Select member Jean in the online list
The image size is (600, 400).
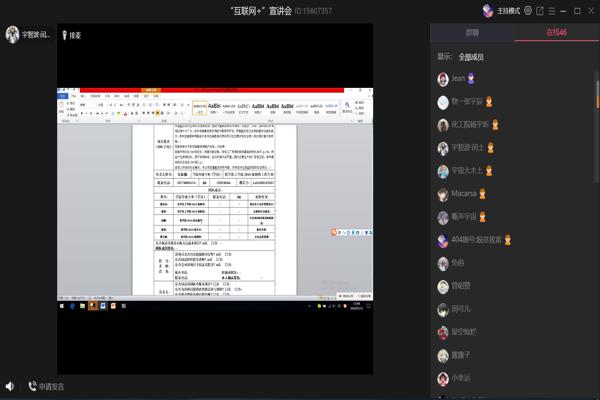pyautogui.click(x=458, y=78)
